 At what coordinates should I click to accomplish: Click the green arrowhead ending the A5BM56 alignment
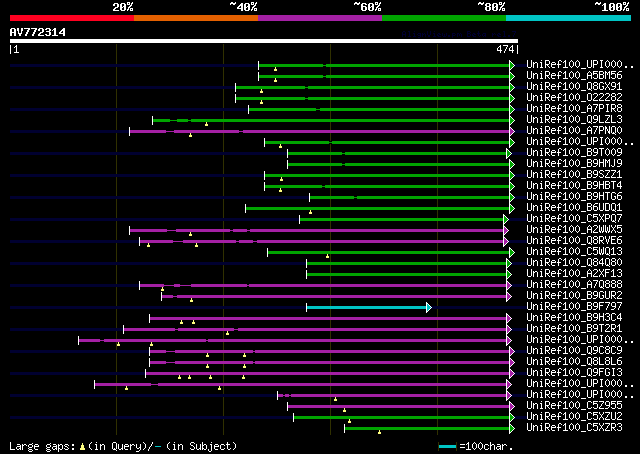[x=512, y=76]
